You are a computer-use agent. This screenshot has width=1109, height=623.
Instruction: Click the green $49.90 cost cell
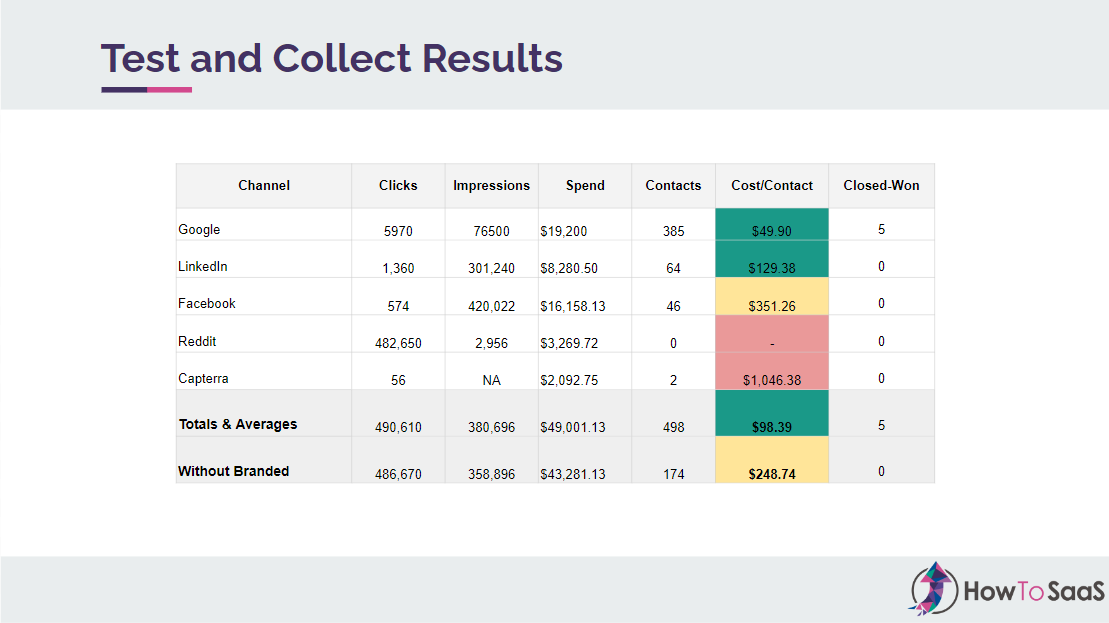coord(772,226)
